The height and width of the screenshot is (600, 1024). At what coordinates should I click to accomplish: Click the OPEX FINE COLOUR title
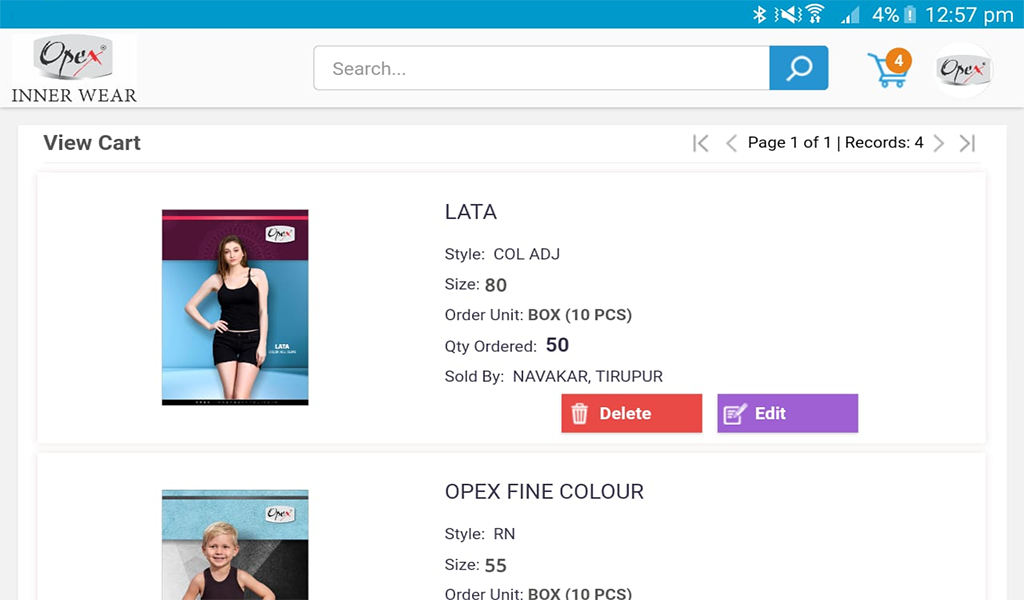(x=544, y=492)
